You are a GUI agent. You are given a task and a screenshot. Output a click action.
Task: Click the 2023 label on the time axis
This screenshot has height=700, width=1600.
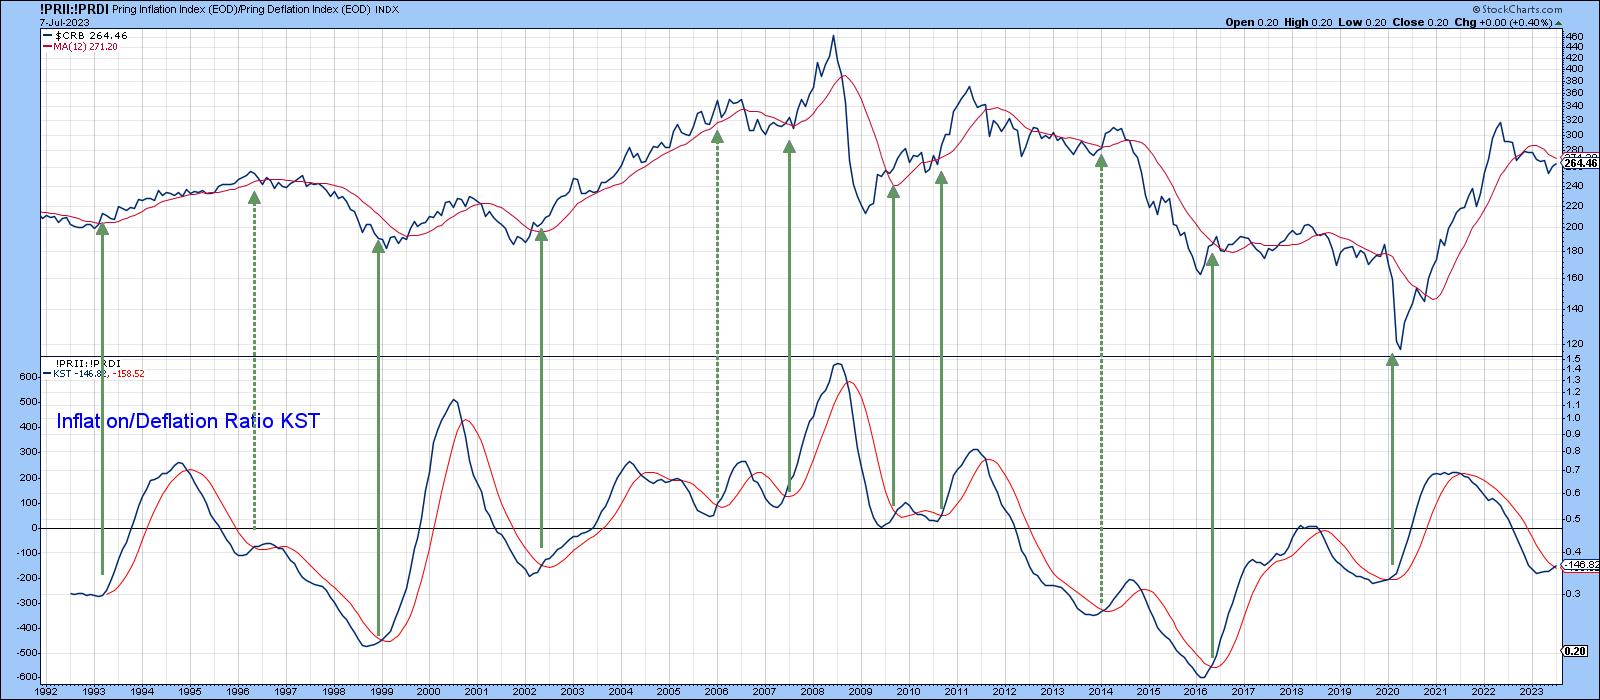pyautogui.click(x=1529, y=691)
